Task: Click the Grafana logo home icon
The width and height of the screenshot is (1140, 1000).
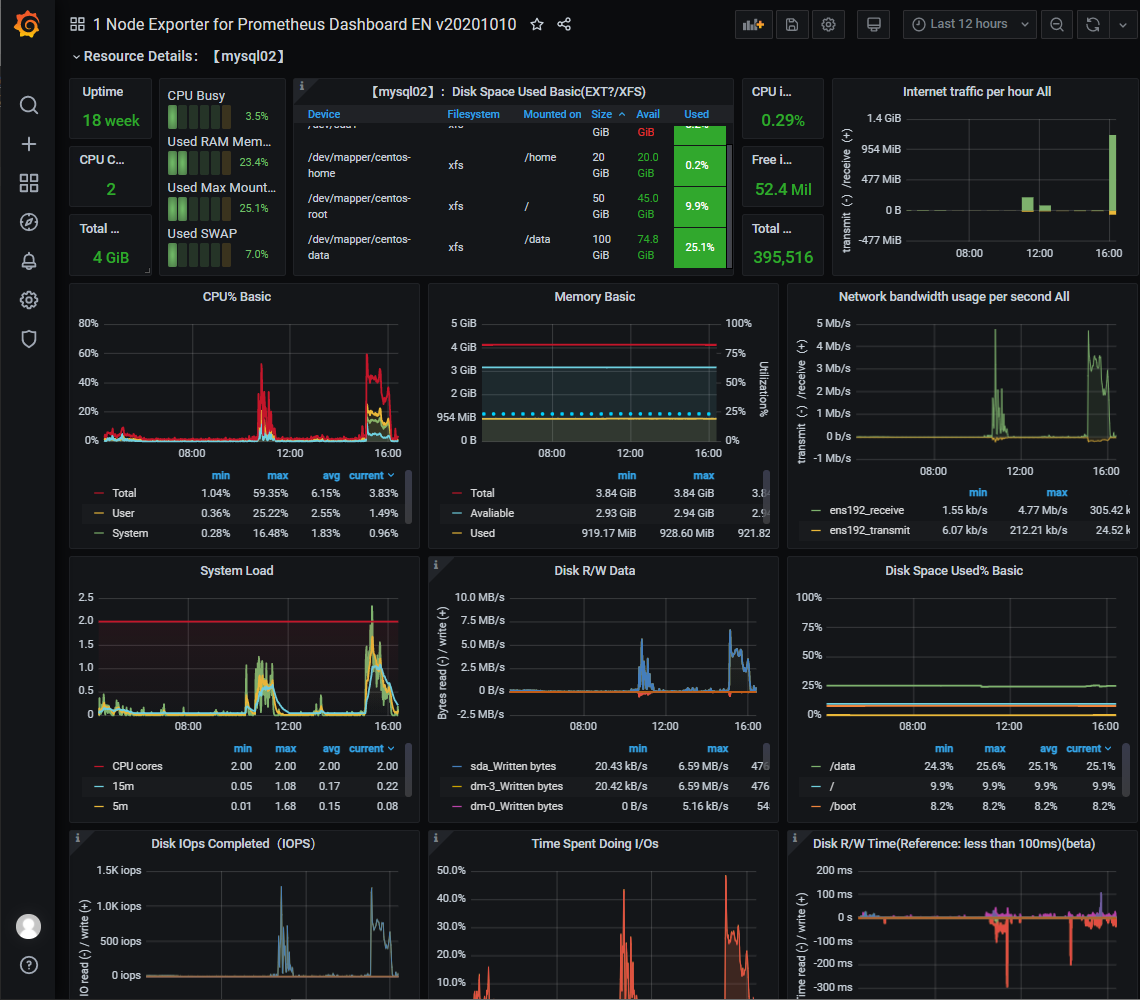Action: pyautogui.click(x=28, y=24)
